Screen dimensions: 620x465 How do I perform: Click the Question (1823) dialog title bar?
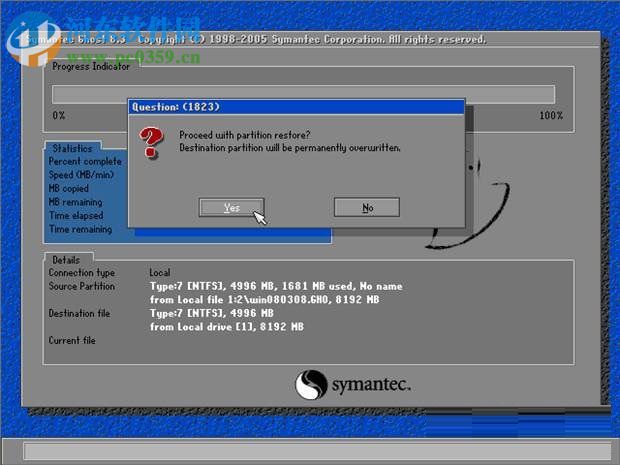(296, 106)
